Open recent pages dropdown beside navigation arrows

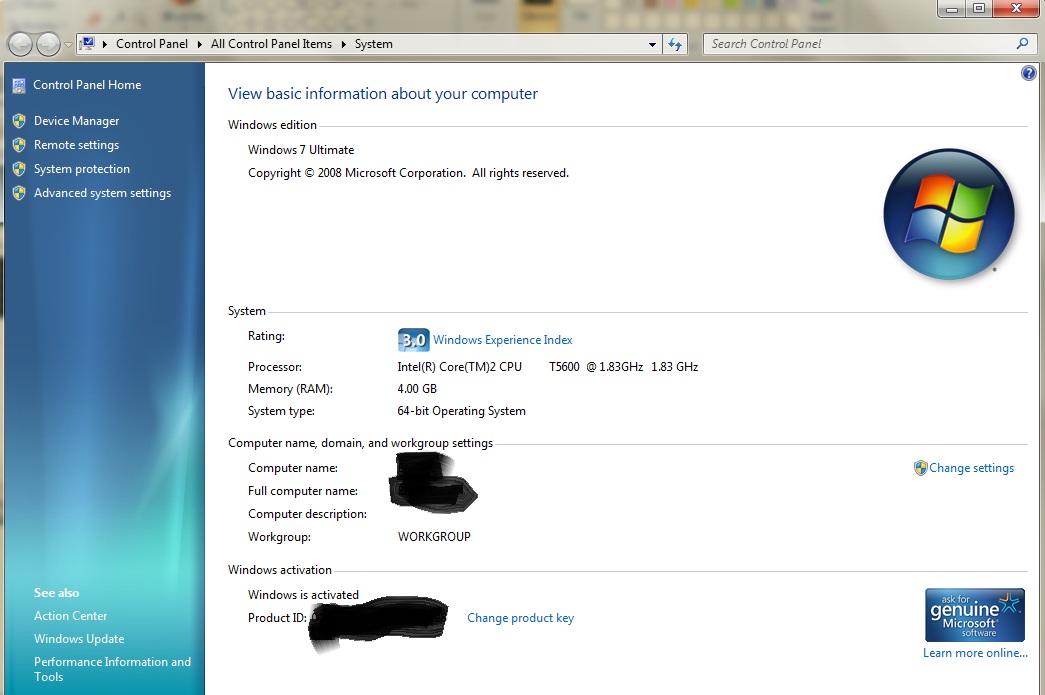click(x=68, y=45)
